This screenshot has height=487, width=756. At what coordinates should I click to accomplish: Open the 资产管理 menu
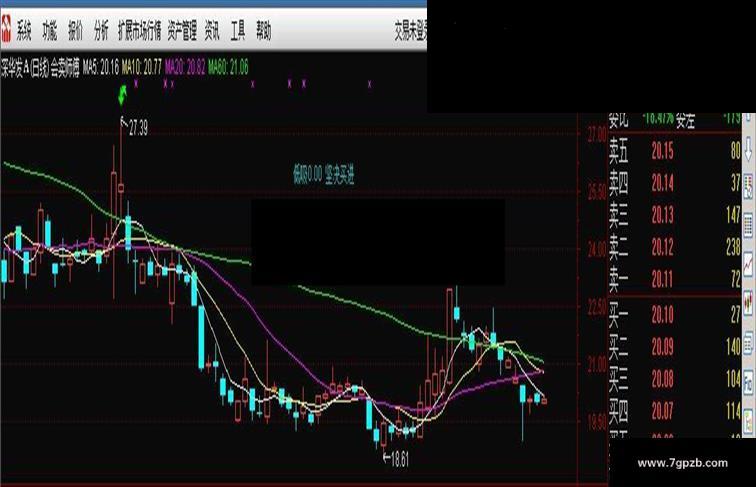pos(182,31)
